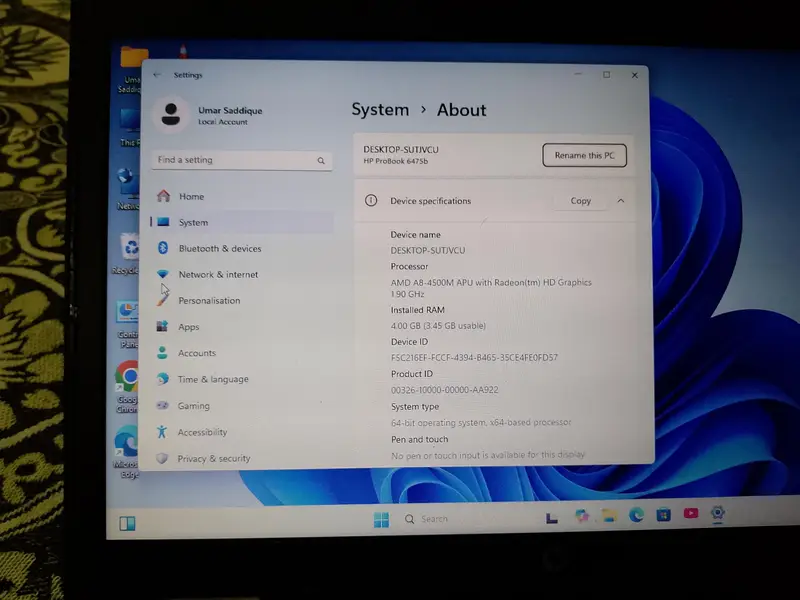Open Accessibility settings
The image size is (800, 600).
[202, 432]
